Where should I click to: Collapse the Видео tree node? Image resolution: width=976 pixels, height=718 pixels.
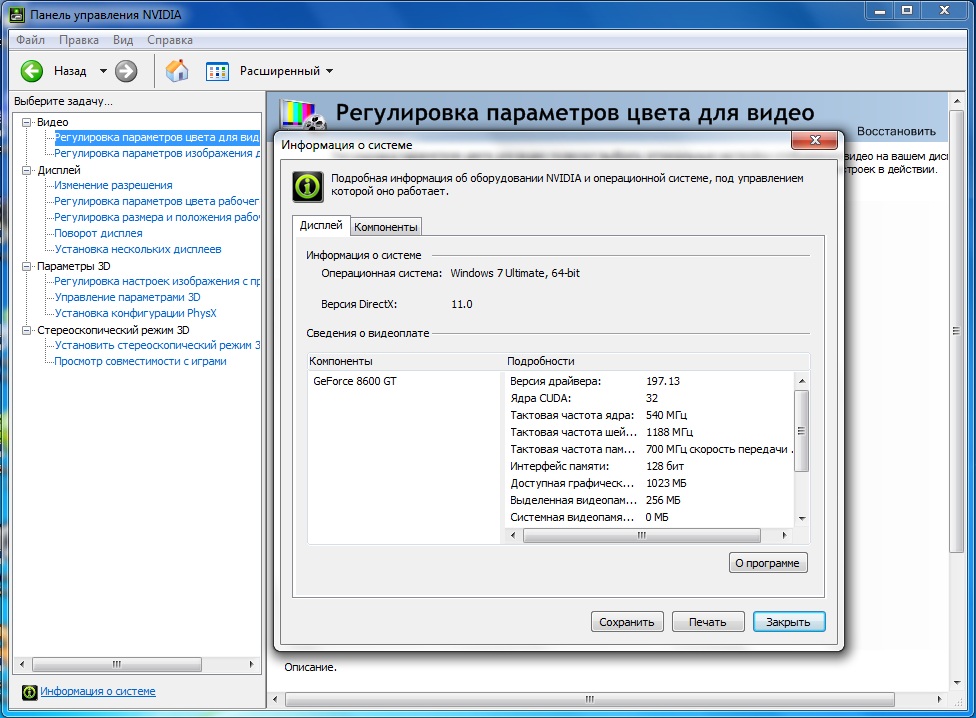tap(27, 122)
